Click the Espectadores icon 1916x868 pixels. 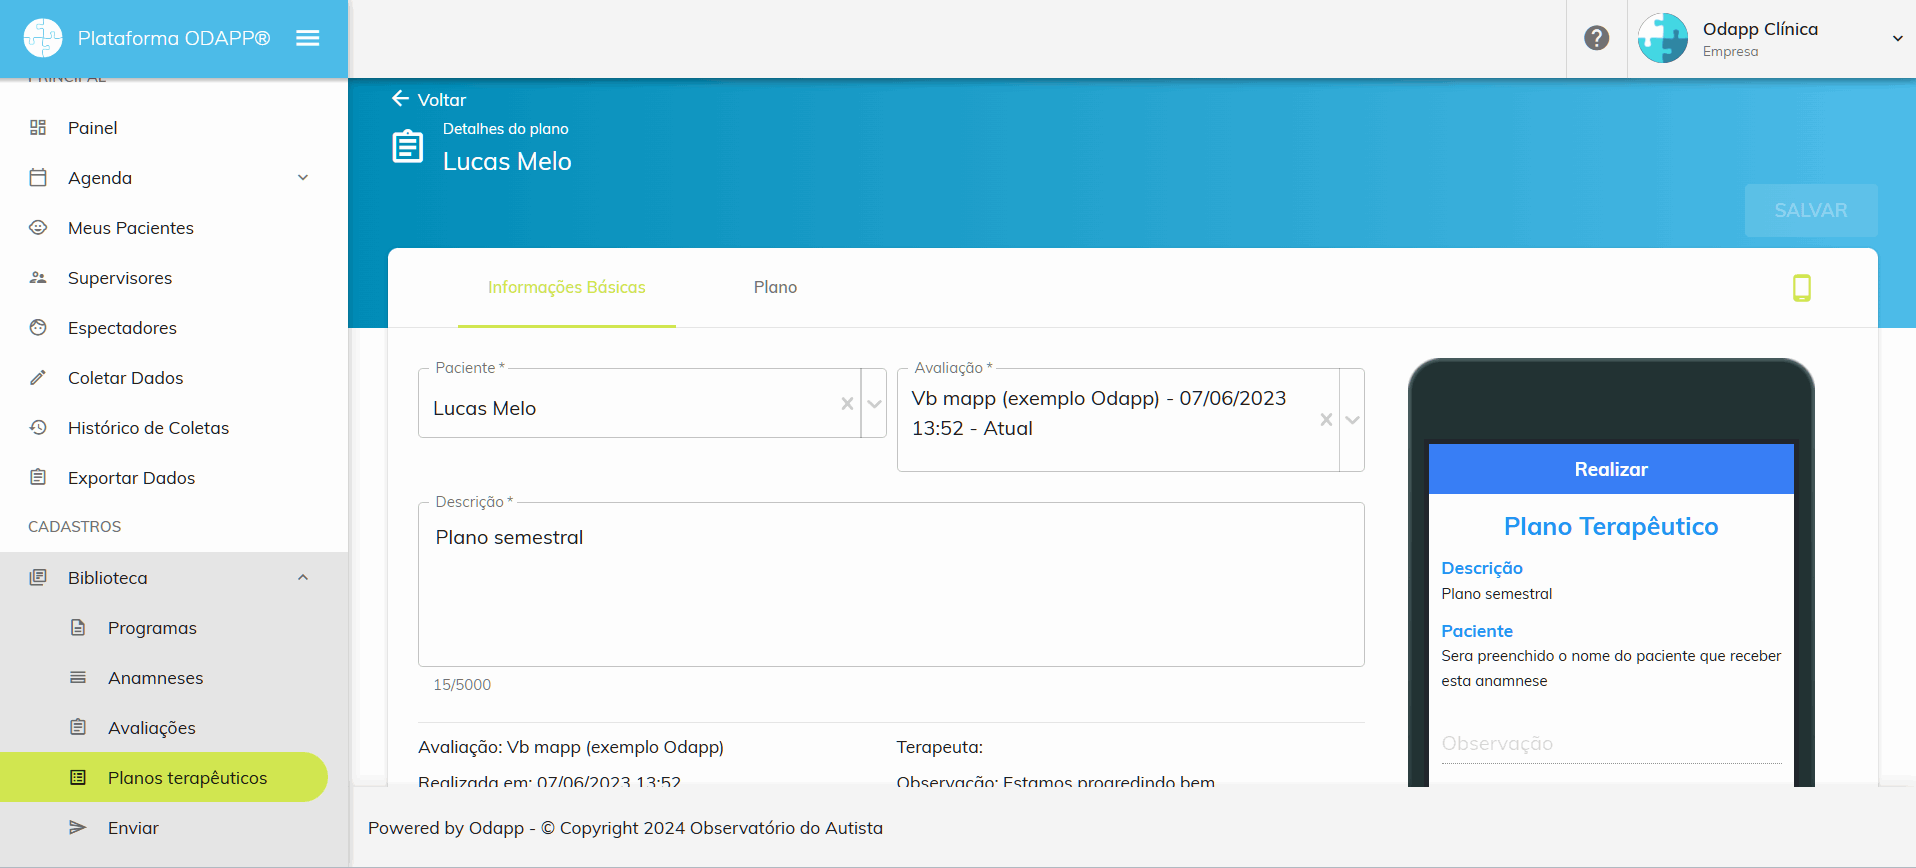(38, 327)
